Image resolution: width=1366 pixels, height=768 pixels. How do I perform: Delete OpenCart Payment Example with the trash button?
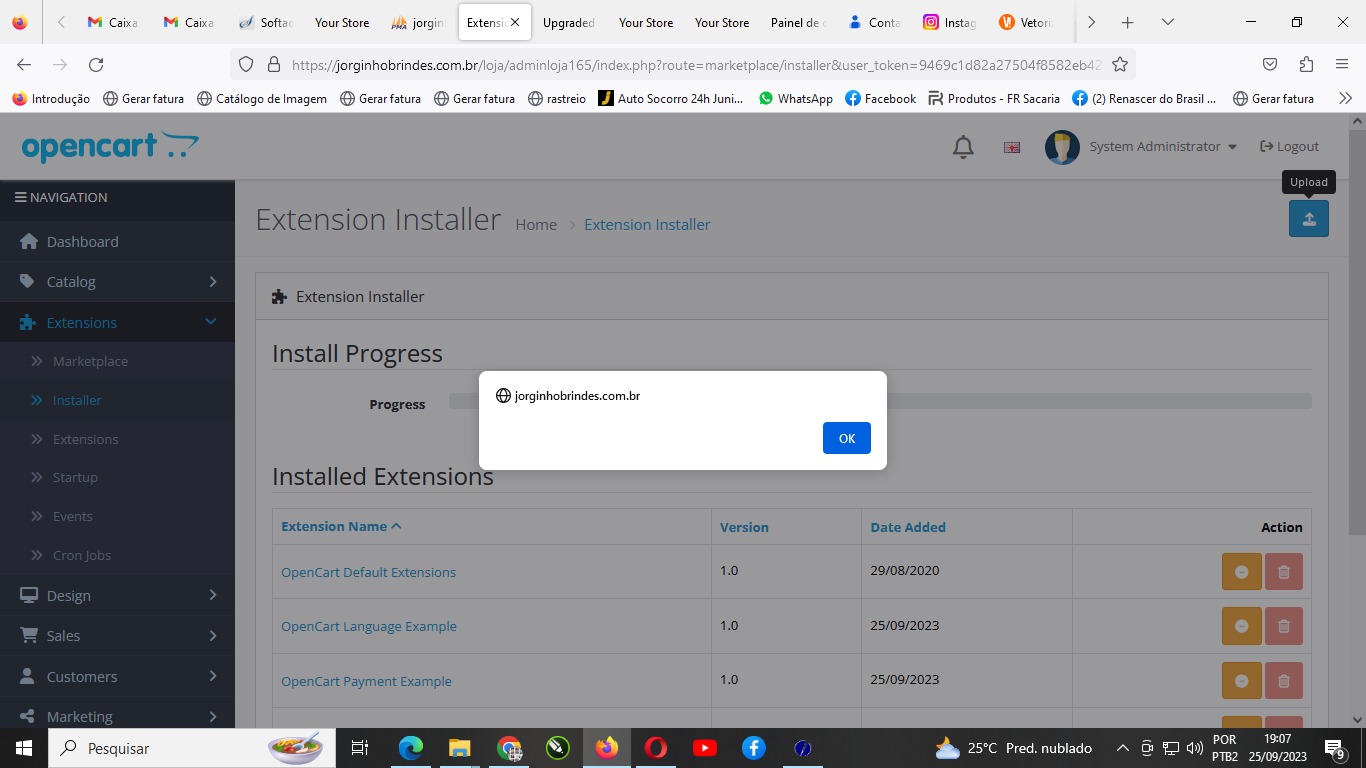[1284, 681]
